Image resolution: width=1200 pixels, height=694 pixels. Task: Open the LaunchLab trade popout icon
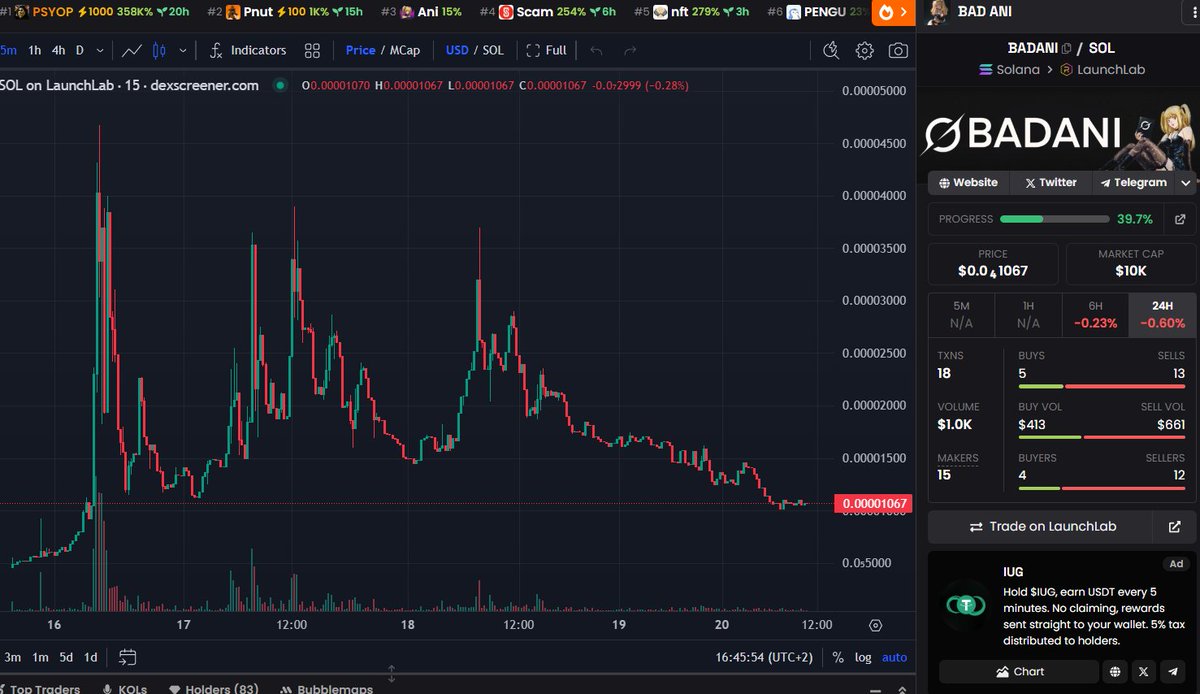pyautogui.click(x=1175, y=526)
